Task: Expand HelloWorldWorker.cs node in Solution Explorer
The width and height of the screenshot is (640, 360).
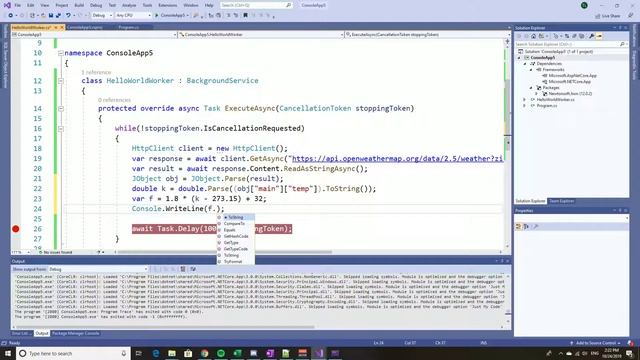Action: tap(525, 100)
